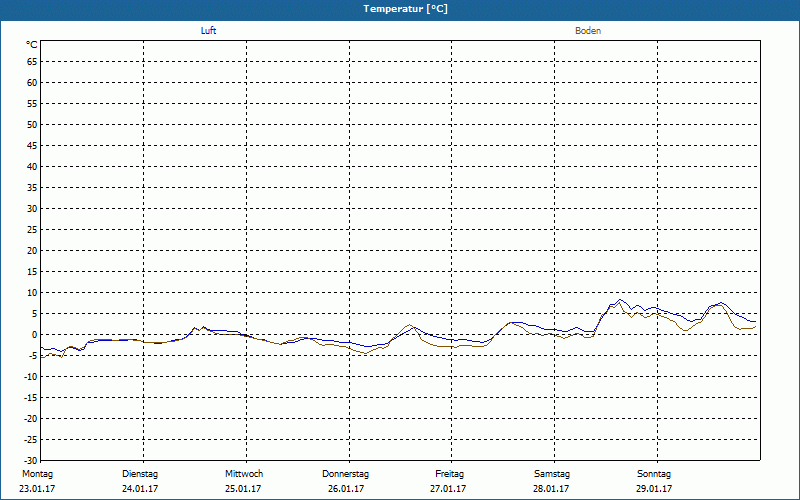The width and height of the screenshot is (800, 500).
Task: Click the 'Donnerstag' day label
Action: pyautogui.click(x=345, y=474)
